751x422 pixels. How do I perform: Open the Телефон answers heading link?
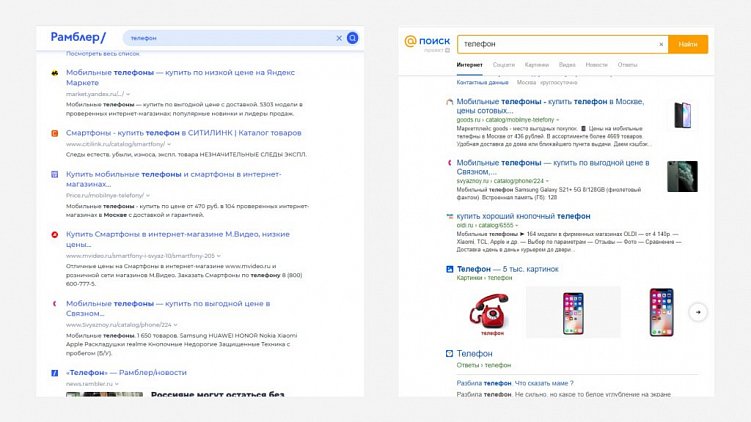point(474,354)
